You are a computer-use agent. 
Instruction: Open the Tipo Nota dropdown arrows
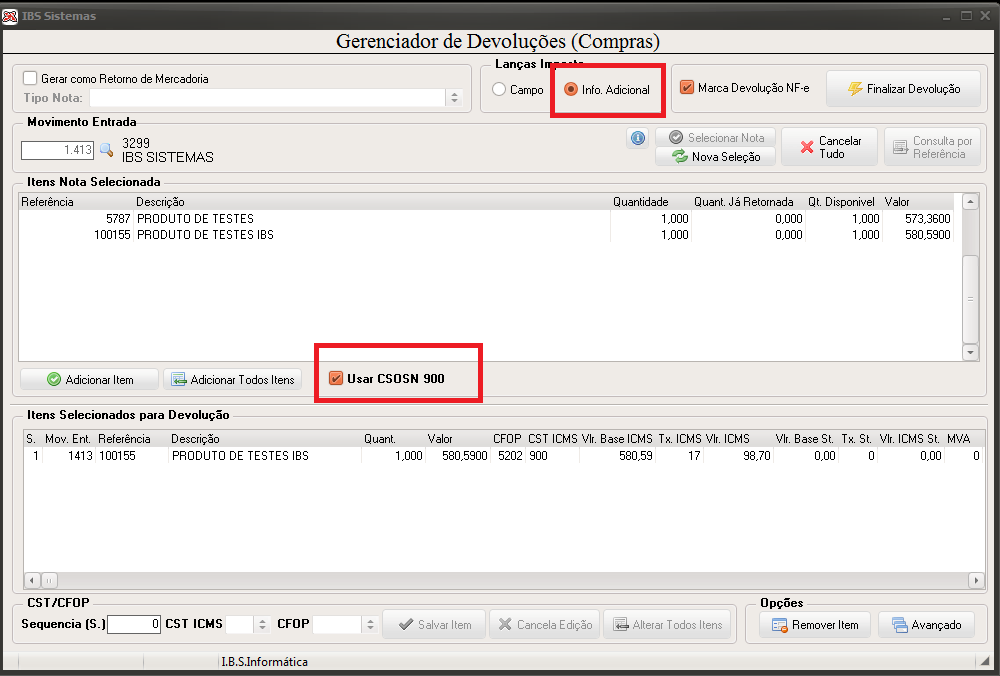point(454,98)
